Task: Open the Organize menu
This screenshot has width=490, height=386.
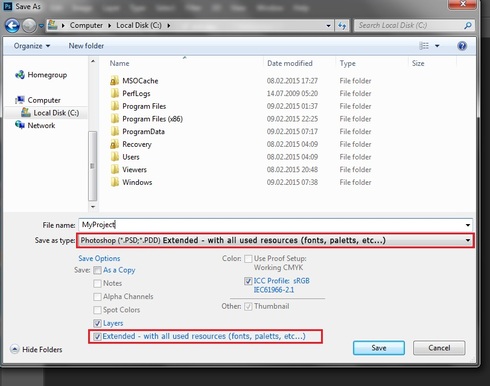Action: pyautogui.click(x=32, y=46)
